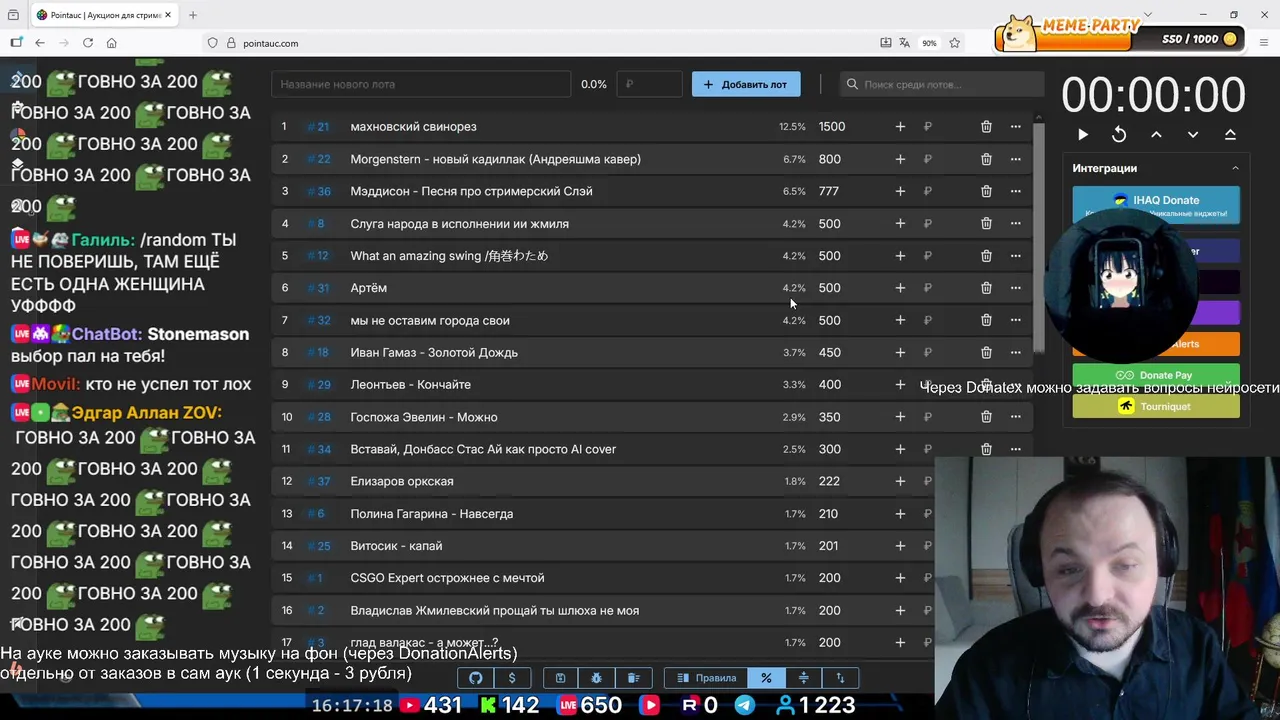This screenshot has height=720, width=1280.
Task: Click the sort arrows icon in bottom toolbar
Action: point(840,678)
